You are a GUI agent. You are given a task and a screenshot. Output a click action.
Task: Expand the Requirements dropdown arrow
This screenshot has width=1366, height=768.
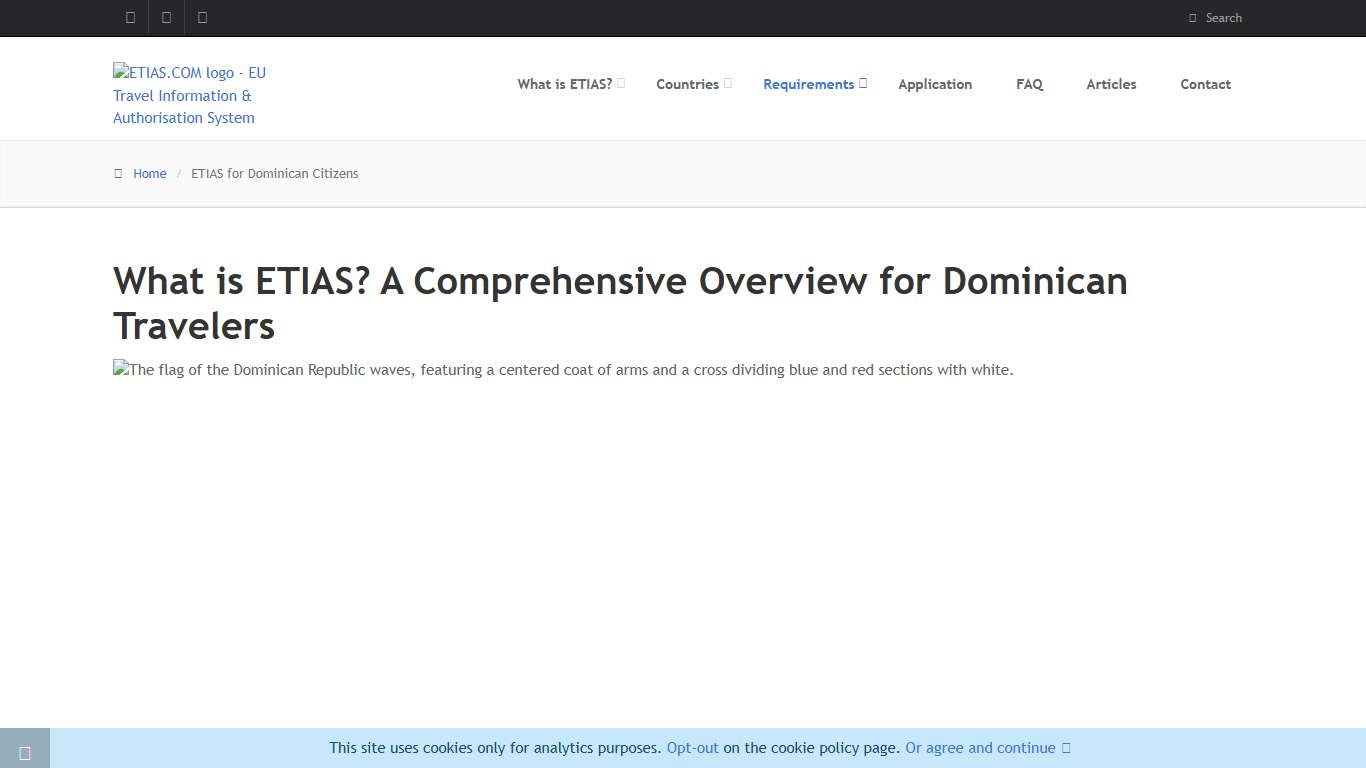863,83
